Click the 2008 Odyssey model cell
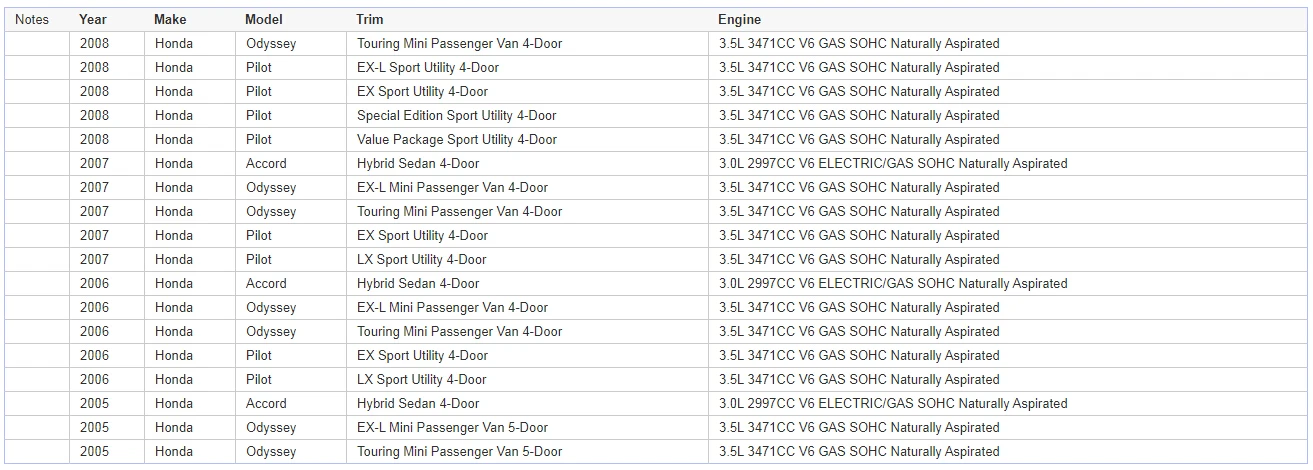Viewport: 1313px width, 470px height. 271,44
